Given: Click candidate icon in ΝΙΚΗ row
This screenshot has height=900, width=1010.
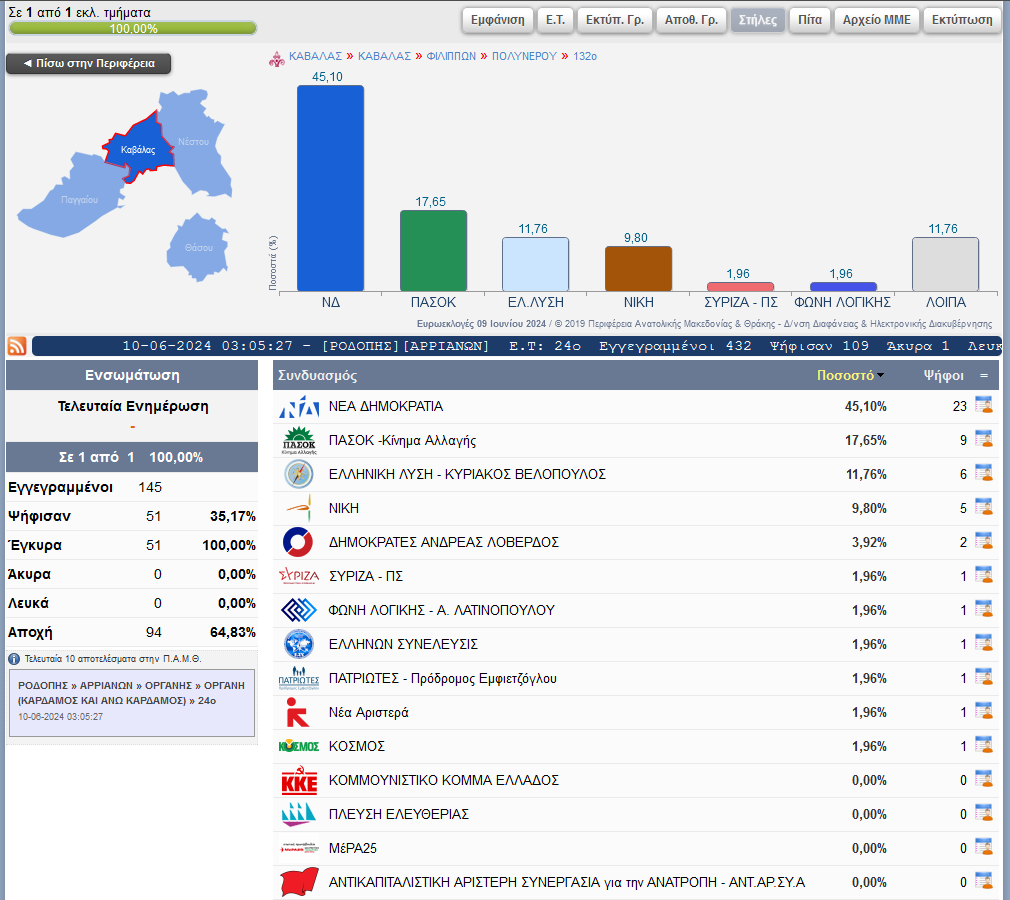Looking at the screenshot, I should point(983,508).
